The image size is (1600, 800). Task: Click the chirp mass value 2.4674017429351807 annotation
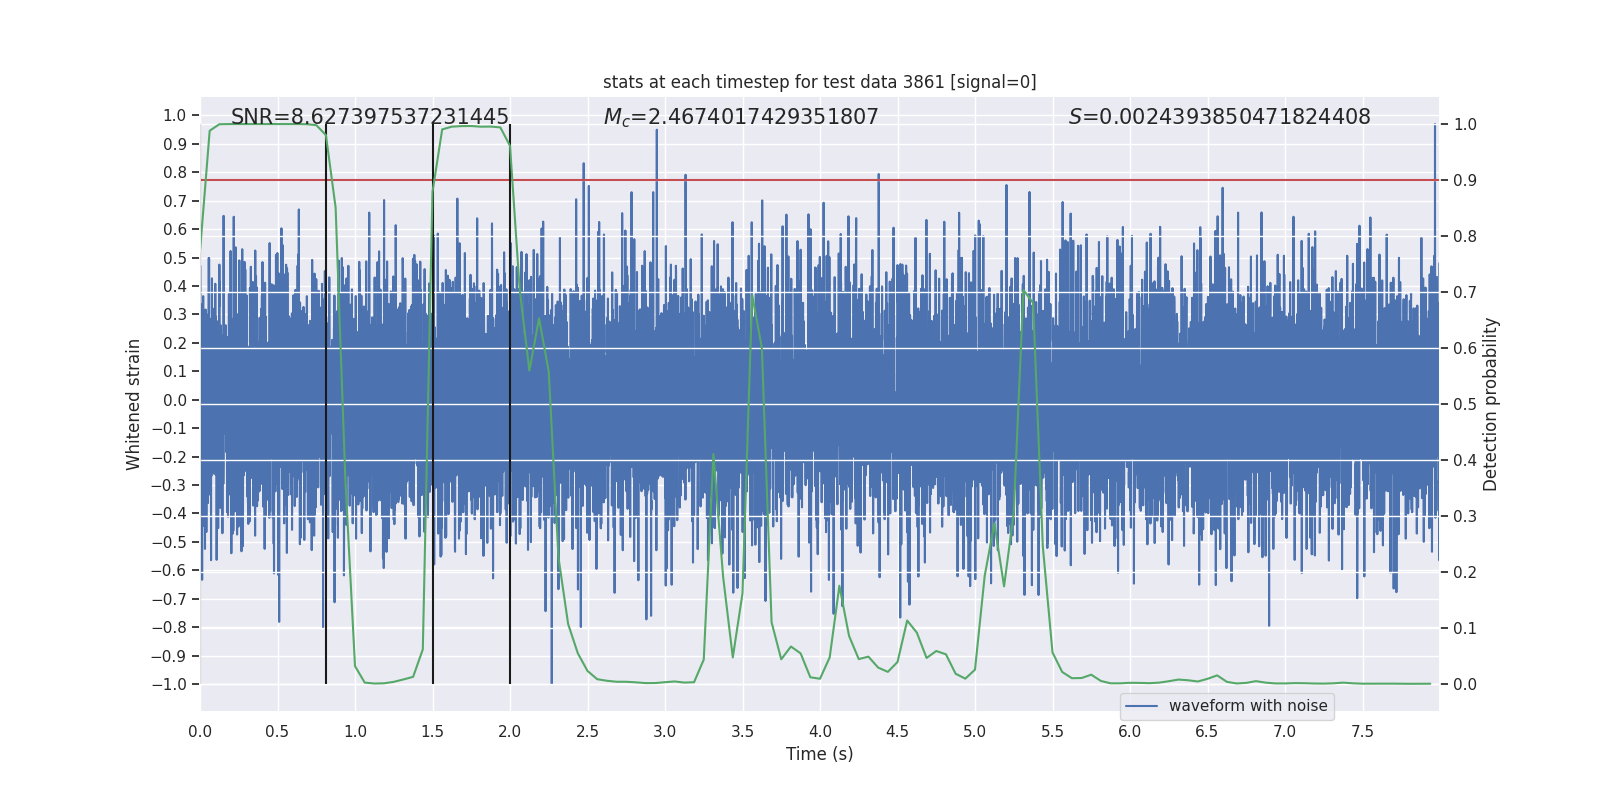pos(741,117)
